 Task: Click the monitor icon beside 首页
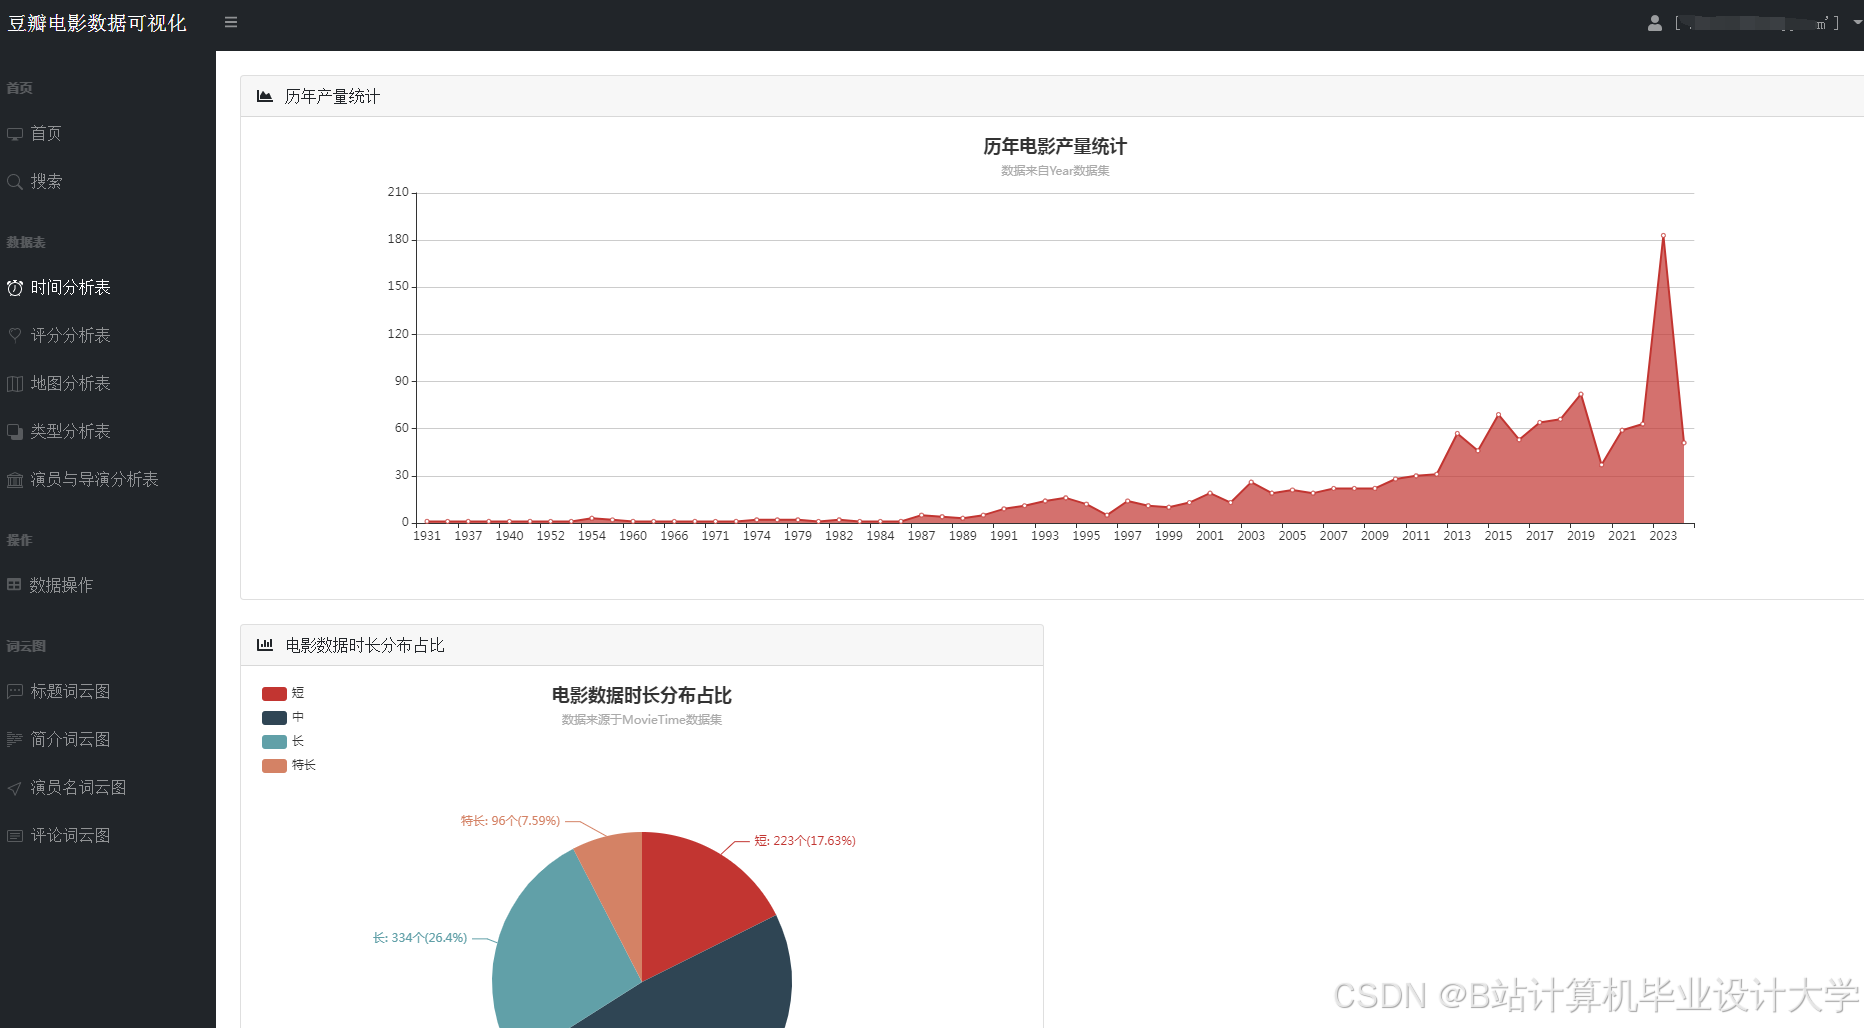point(15,134)
